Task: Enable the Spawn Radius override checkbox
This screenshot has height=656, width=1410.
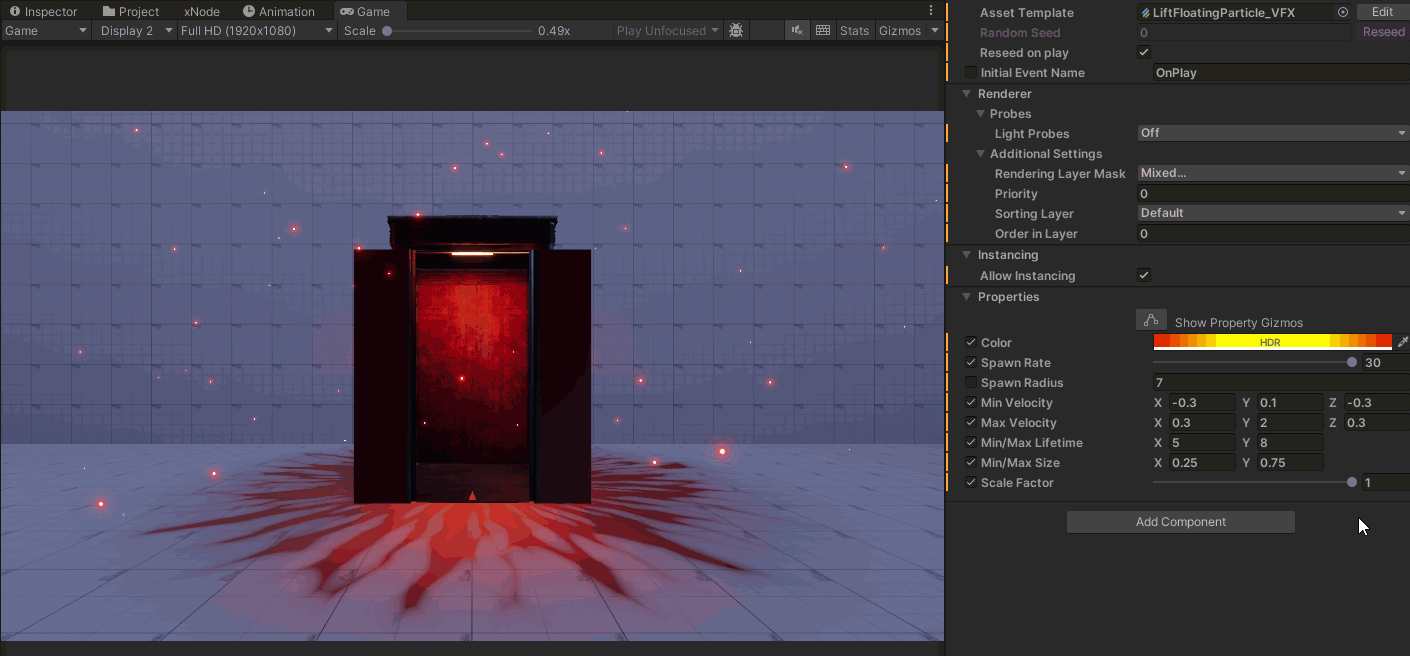Action: [x=971, y=382]
